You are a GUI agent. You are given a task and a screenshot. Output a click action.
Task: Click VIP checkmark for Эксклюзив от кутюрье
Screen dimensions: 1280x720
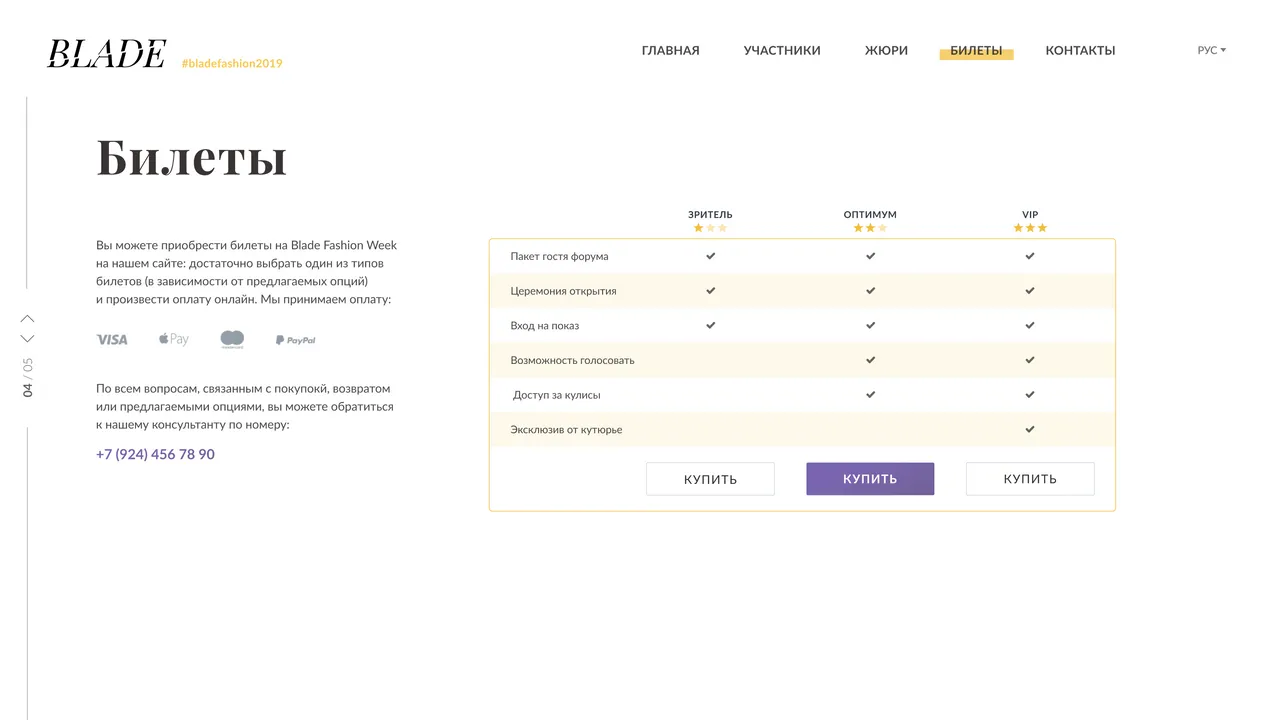pyautogui.click(x=1030, y=429)
